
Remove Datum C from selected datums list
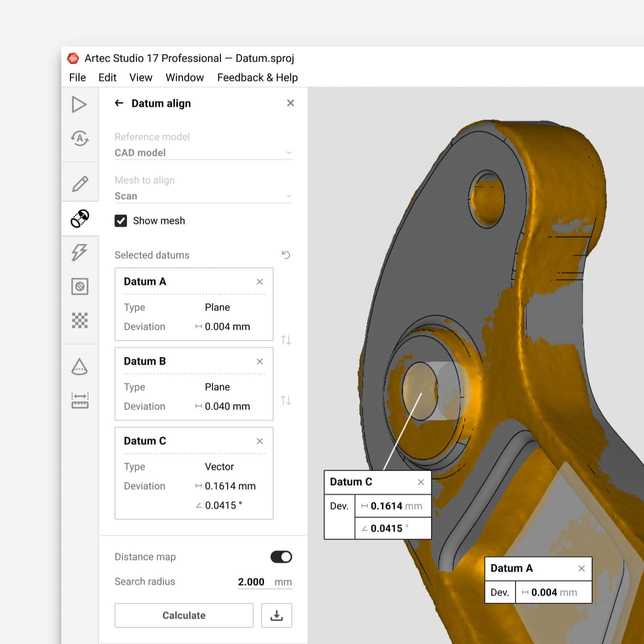click(260, 441)
